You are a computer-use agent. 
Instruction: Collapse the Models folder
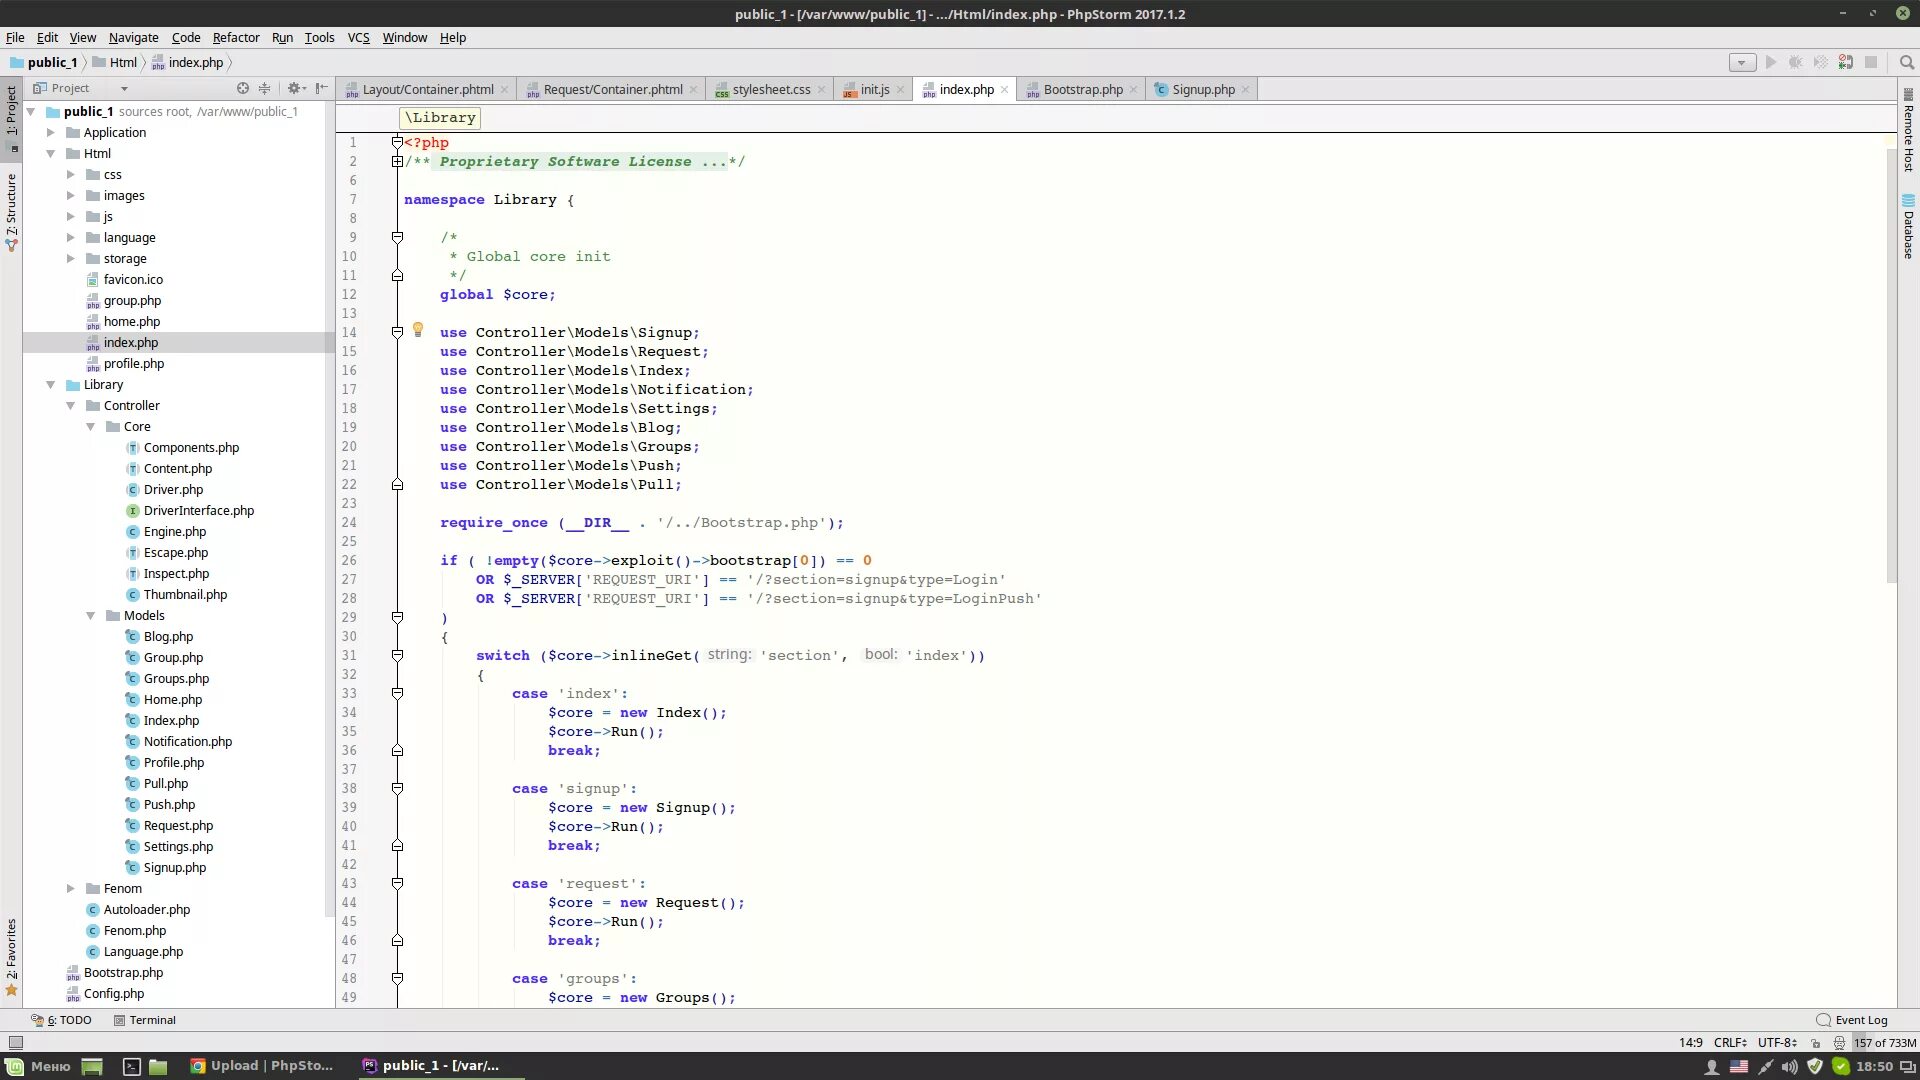(90, 616)
